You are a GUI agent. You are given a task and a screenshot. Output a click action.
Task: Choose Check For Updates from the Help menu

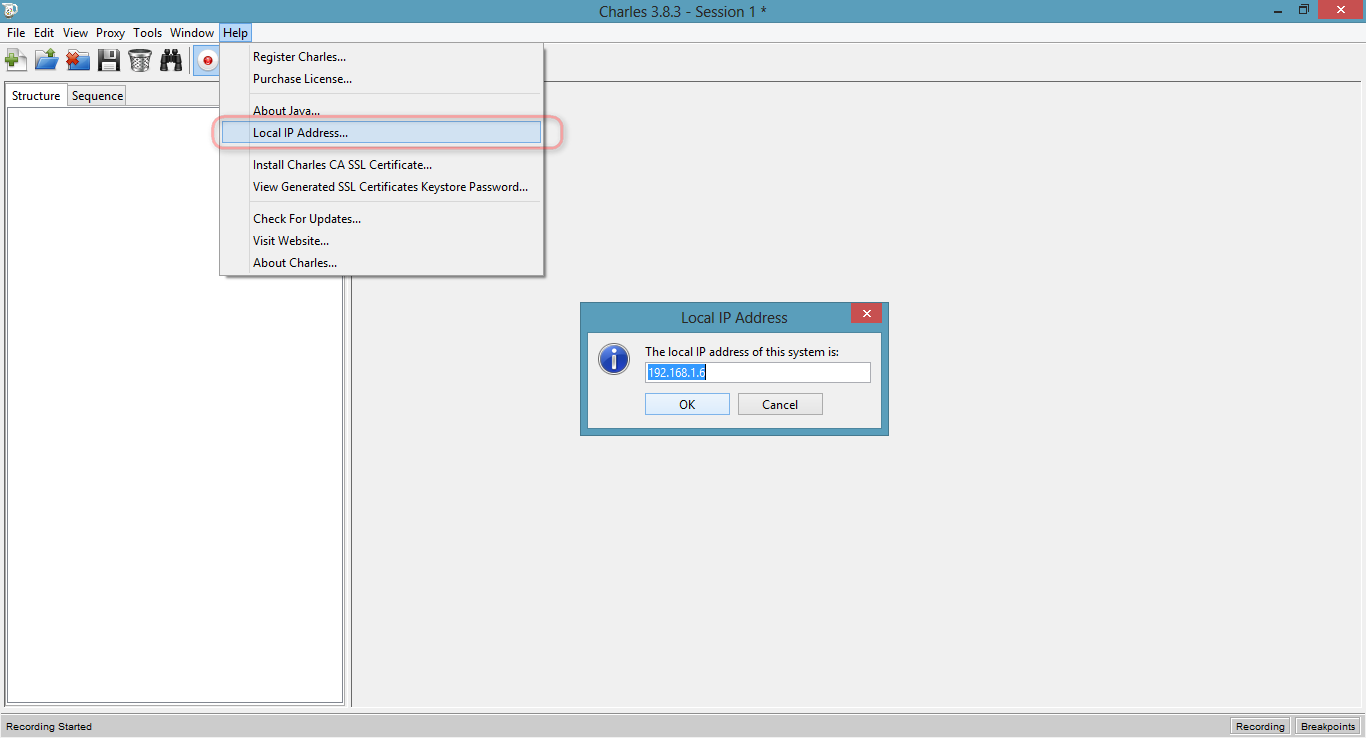[x=307, y=218]
